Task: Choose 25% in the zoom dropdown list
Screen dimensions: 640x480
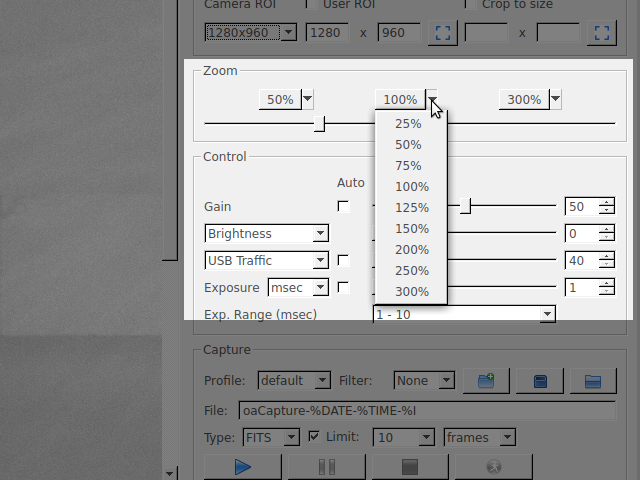Action: pyautogui.click(x=408, y=124)
